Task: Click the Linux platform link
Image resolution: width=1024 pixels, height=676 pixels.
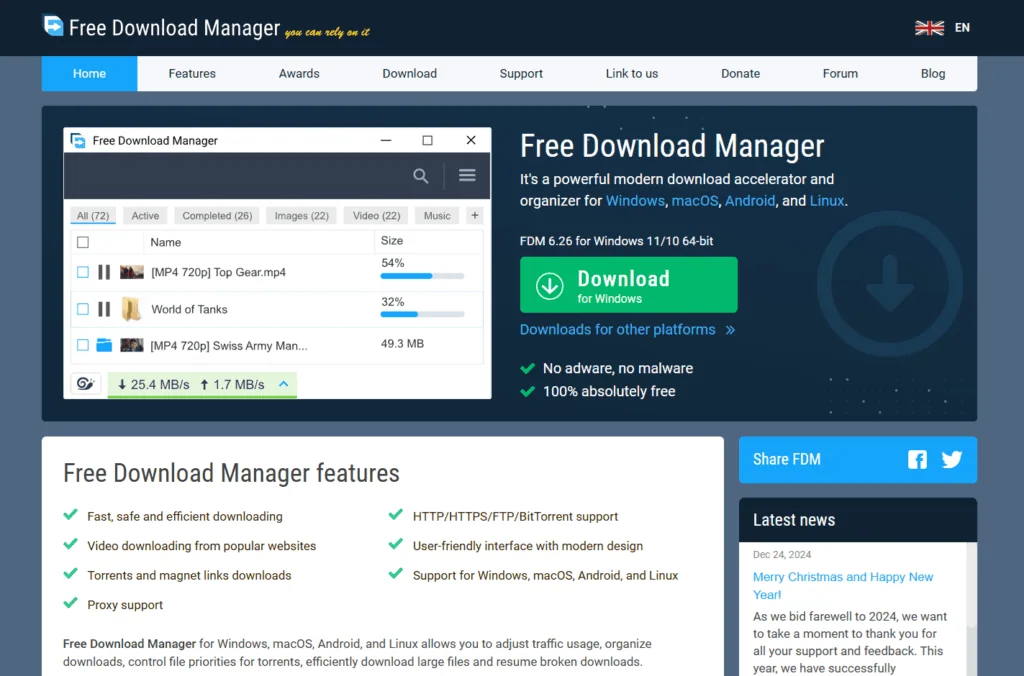Action: 827,201
